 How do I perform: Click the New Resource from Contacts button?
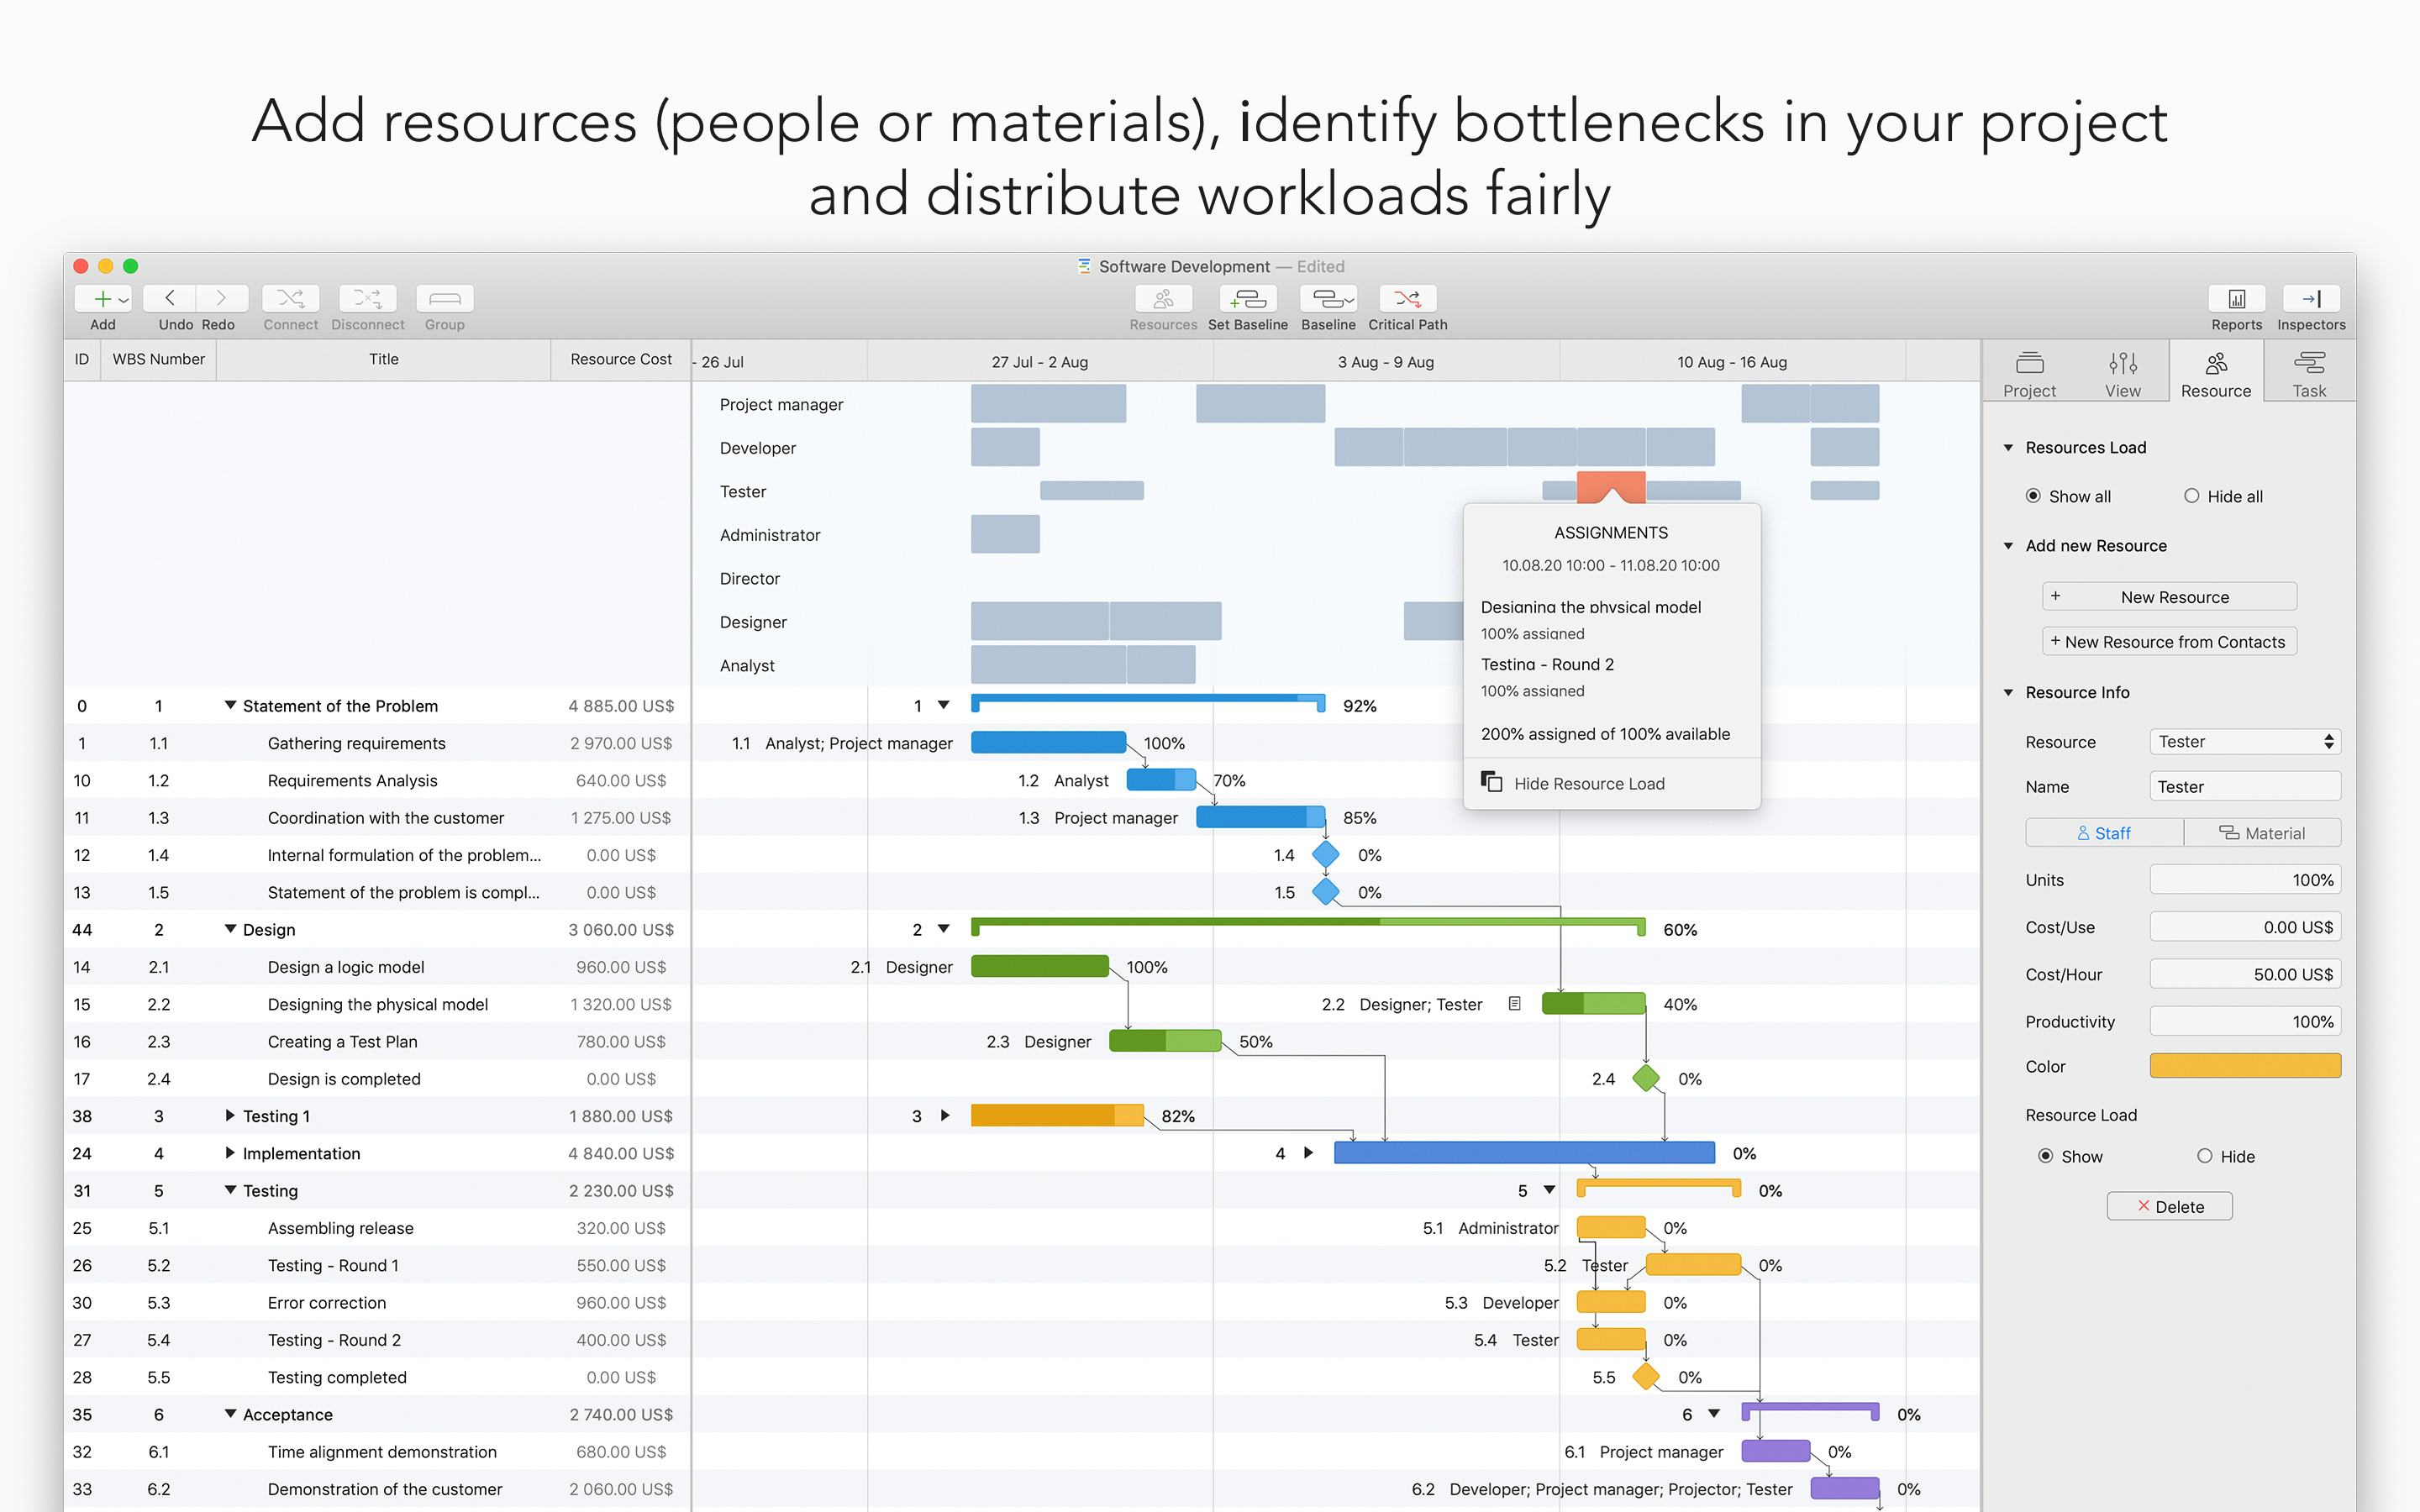pos(2168,642)
